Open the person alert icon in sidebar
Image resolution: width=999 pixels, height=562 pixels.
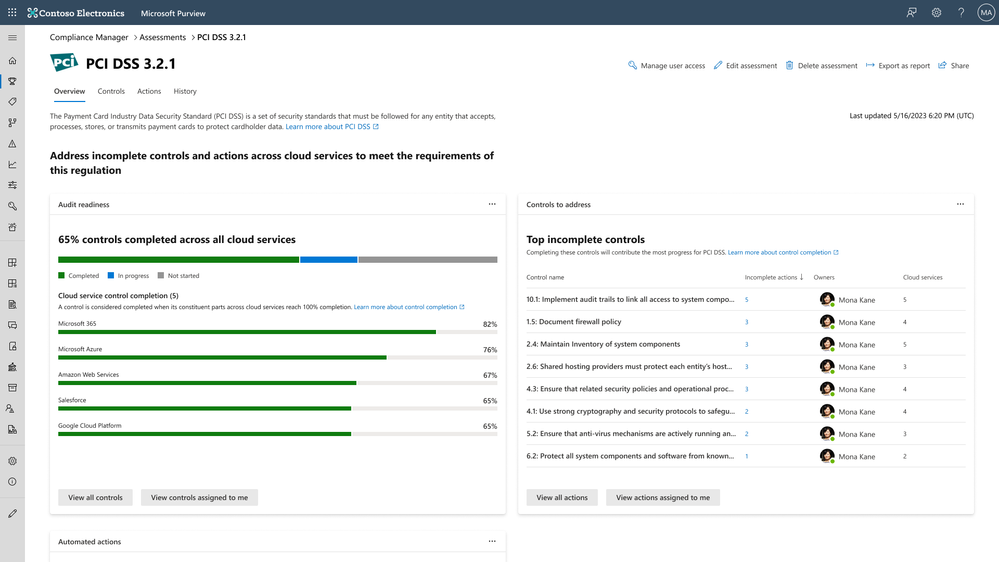click(x=12, y=408)
